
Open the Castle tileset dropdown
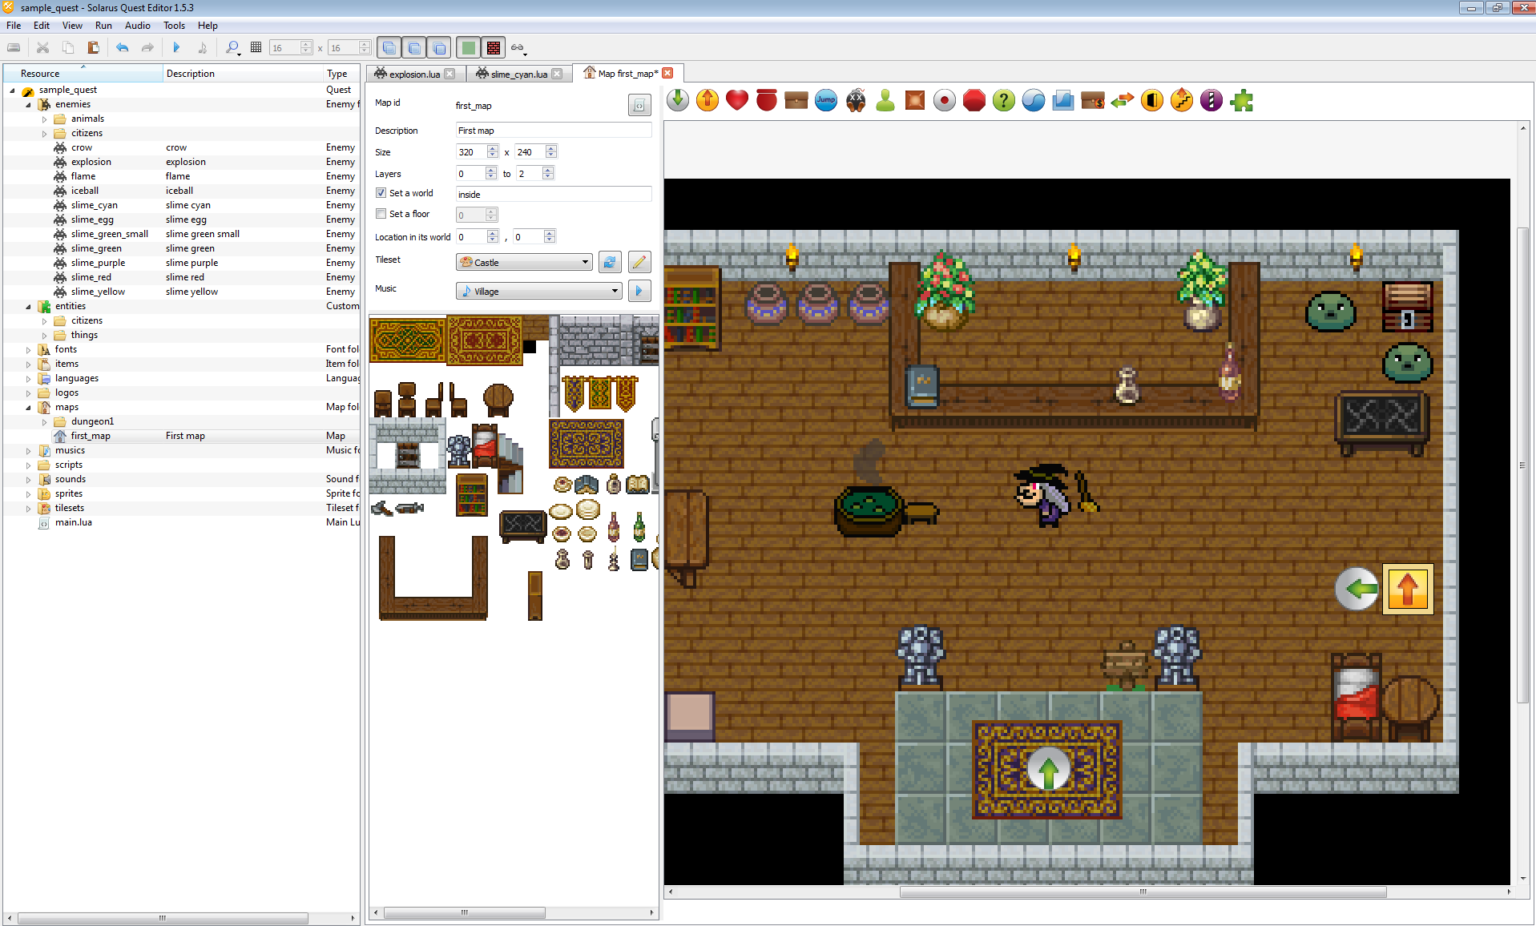pos(525,262)
